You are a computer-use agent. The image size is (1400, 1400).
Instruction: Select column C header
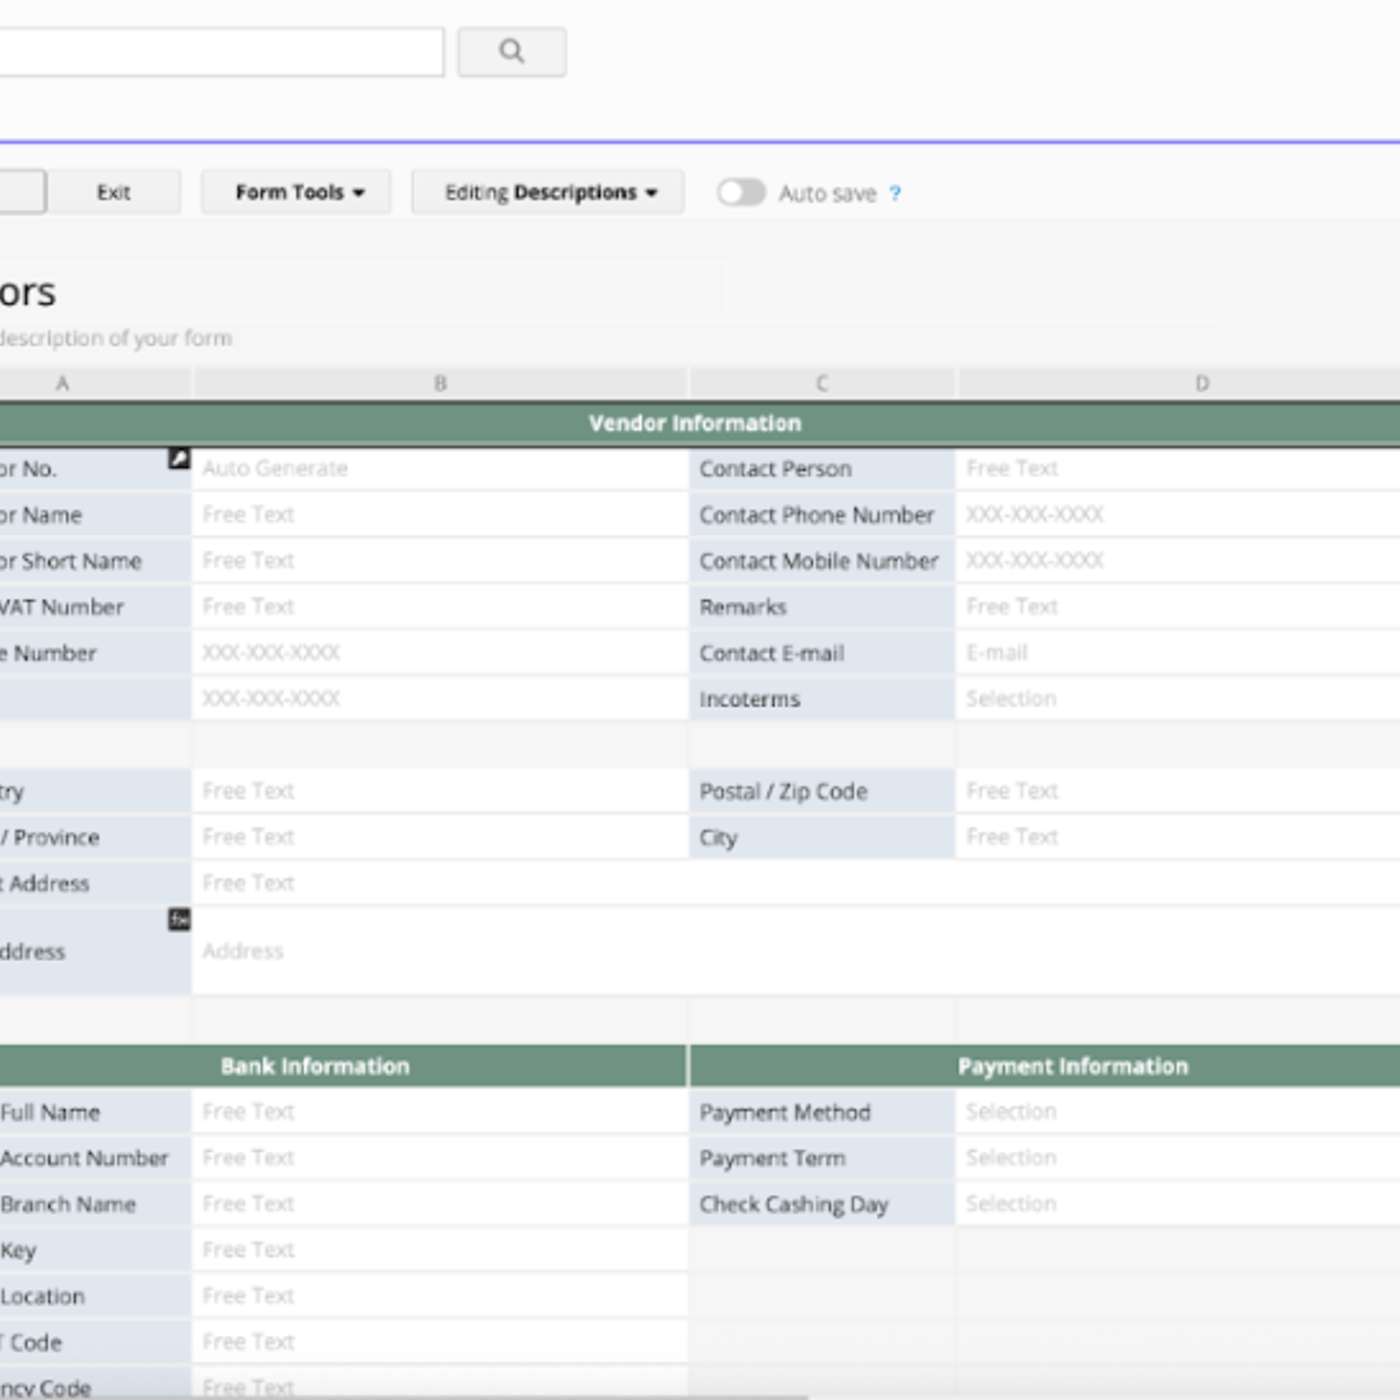coord(822,383)
